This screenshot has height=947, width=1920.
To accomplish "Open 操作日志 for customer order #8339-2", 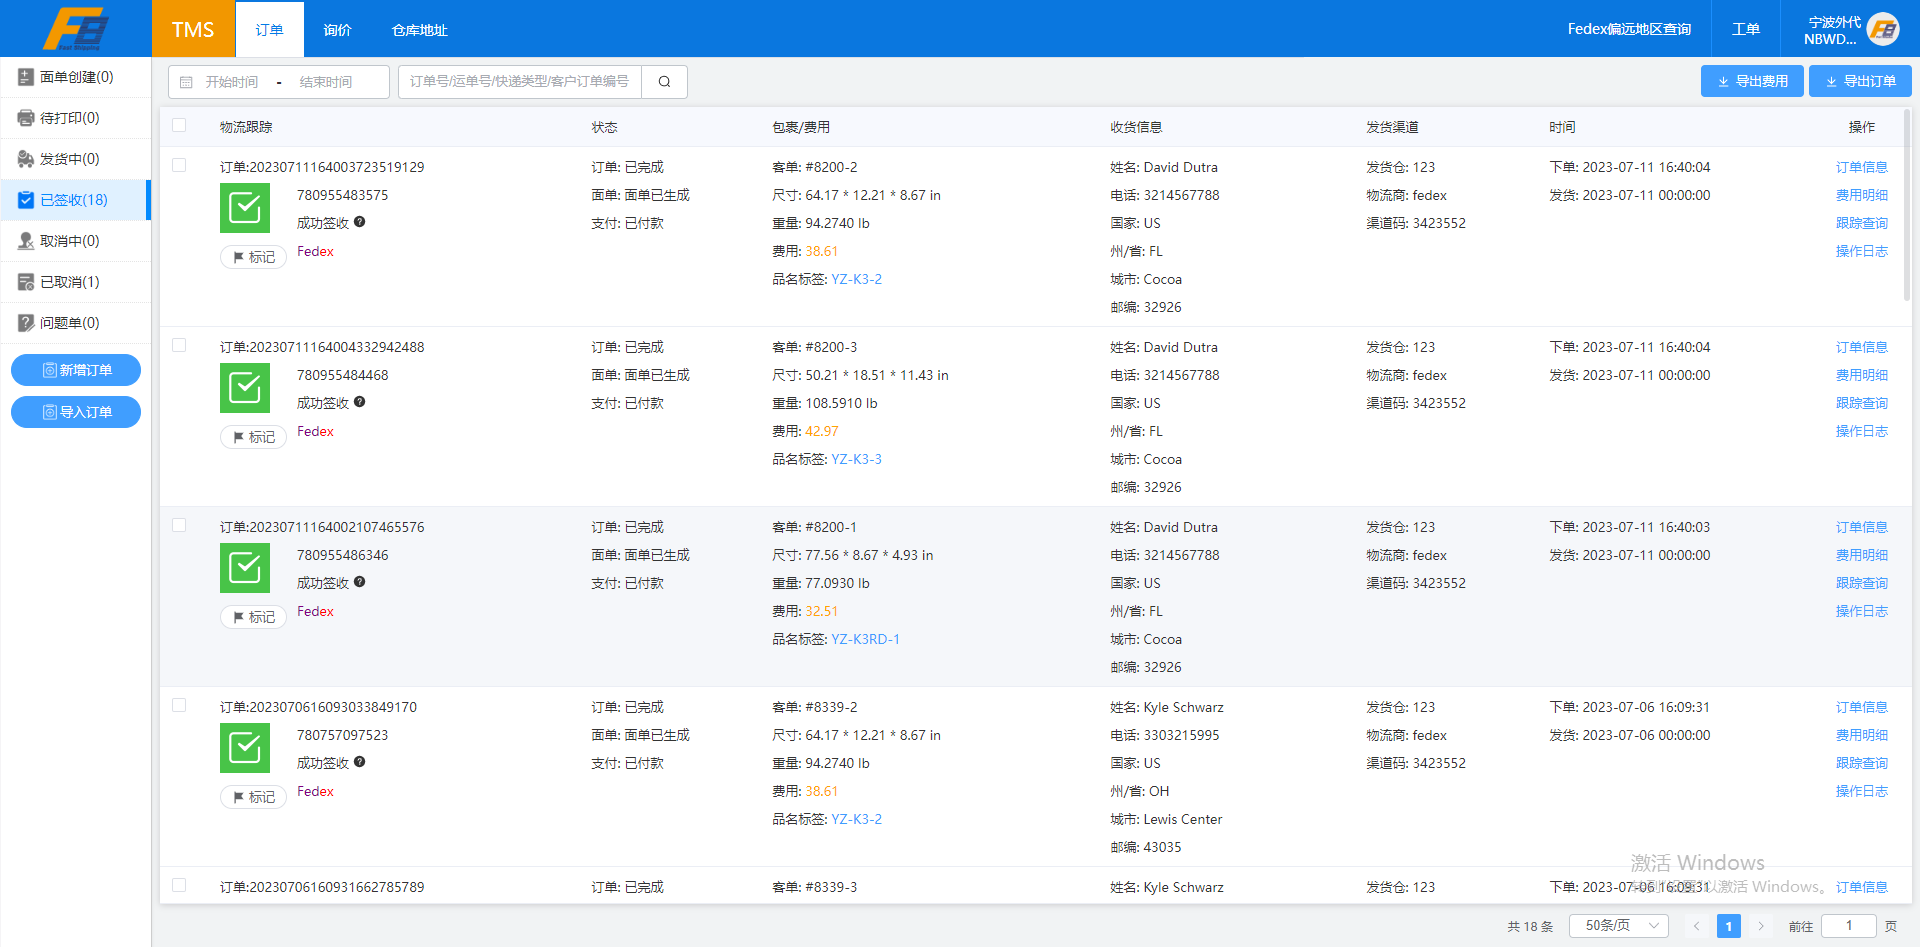I will 1861,791.
